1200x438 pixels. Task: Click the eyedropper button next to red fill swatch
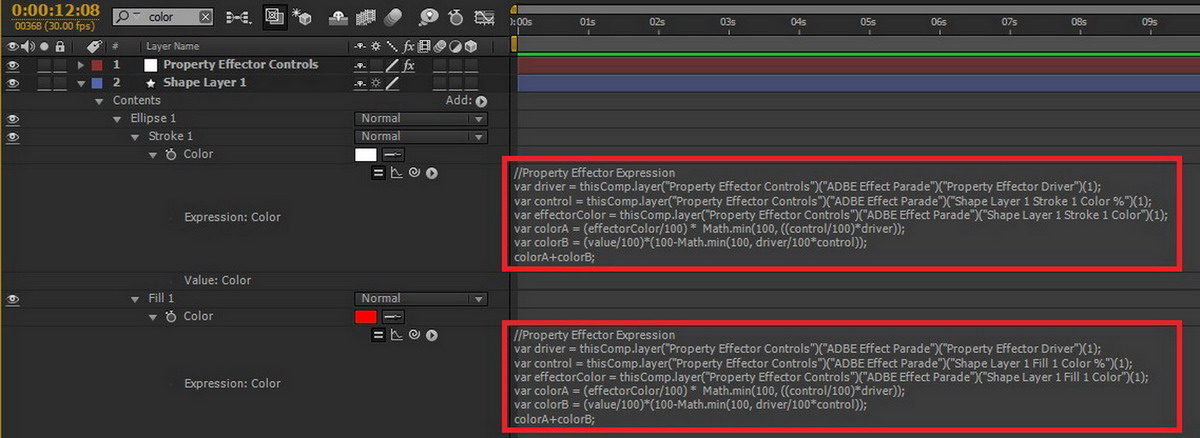[x=393, y=316]
